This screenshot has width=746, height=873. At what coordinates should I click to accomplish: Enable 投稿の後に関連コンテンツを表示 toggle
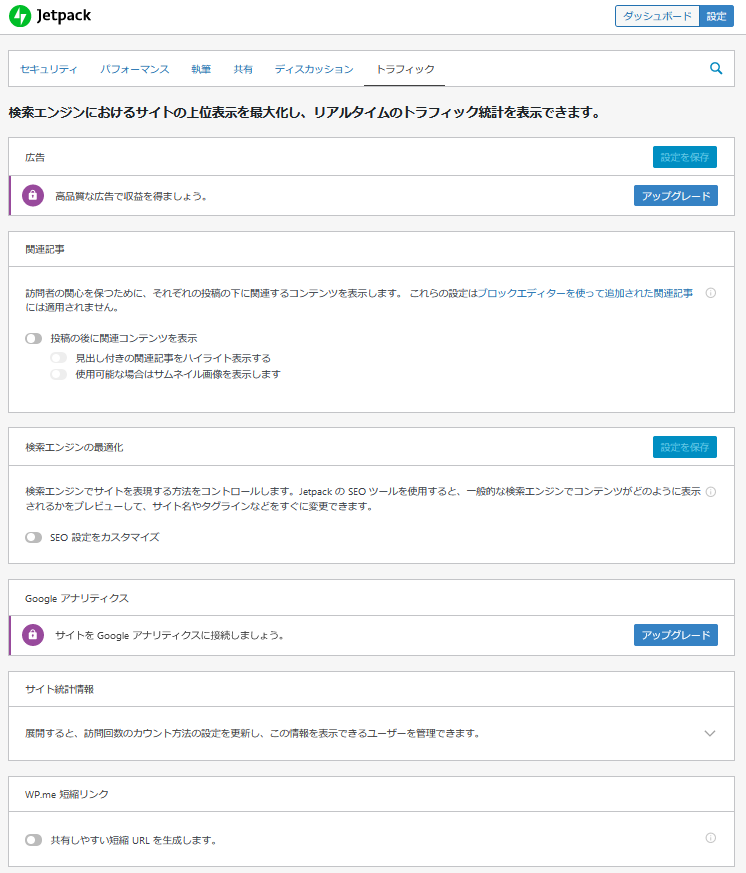click(x=34, y=339)
